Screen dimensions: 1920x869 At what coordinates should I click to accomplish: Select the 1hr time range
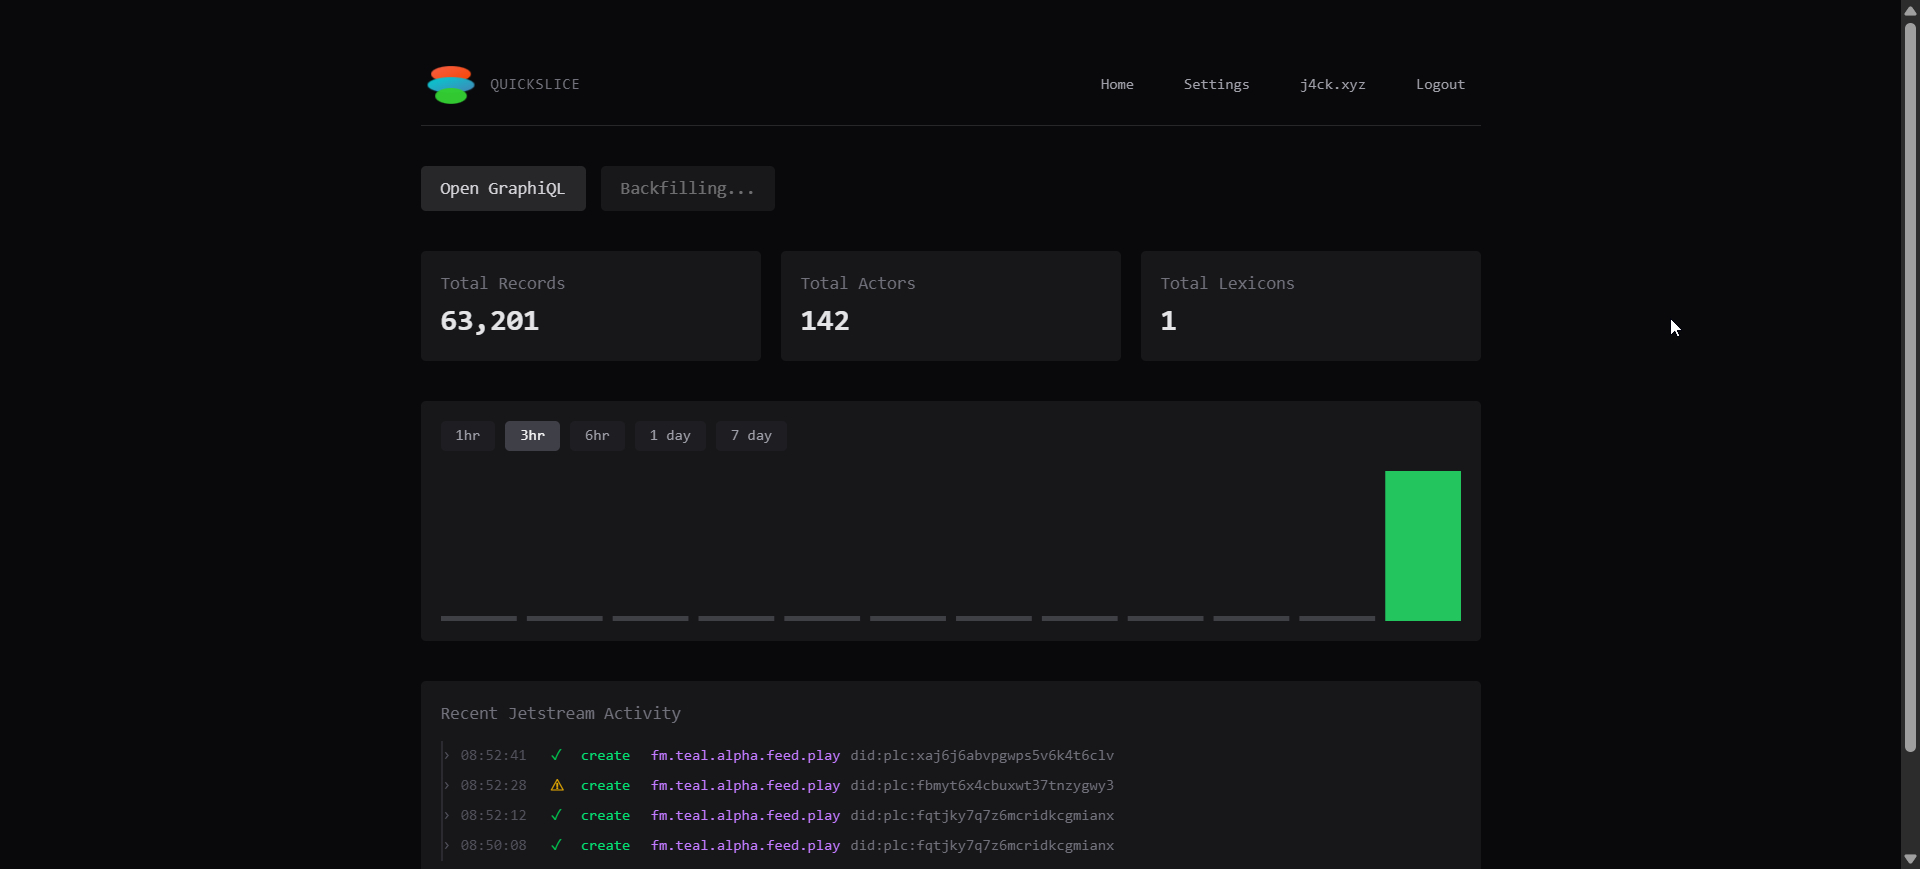(467, 436)
